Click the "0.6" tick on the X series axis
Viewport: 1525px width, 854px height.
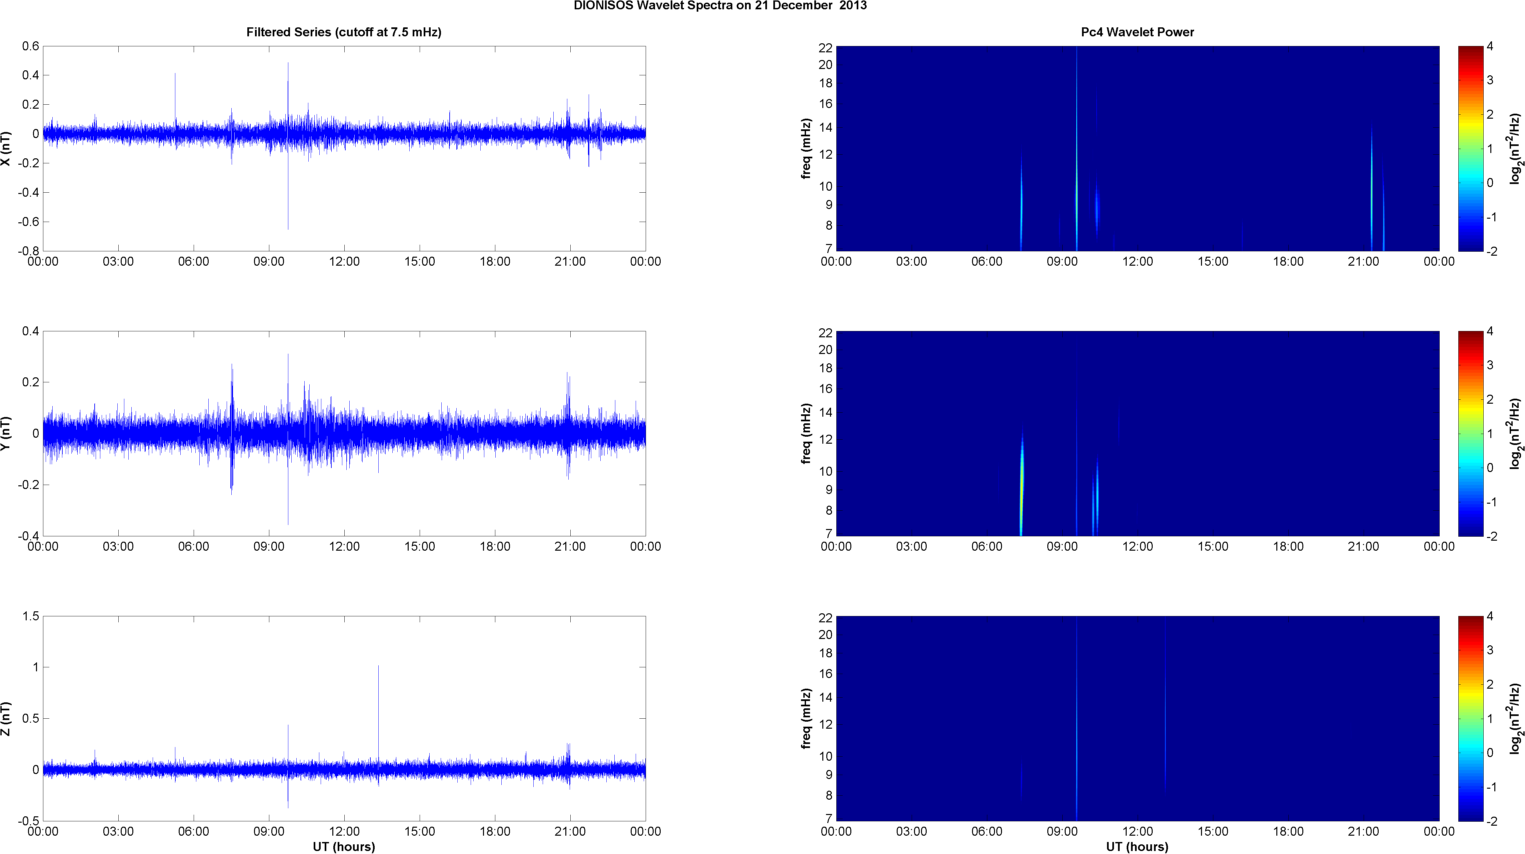point(31,46)
